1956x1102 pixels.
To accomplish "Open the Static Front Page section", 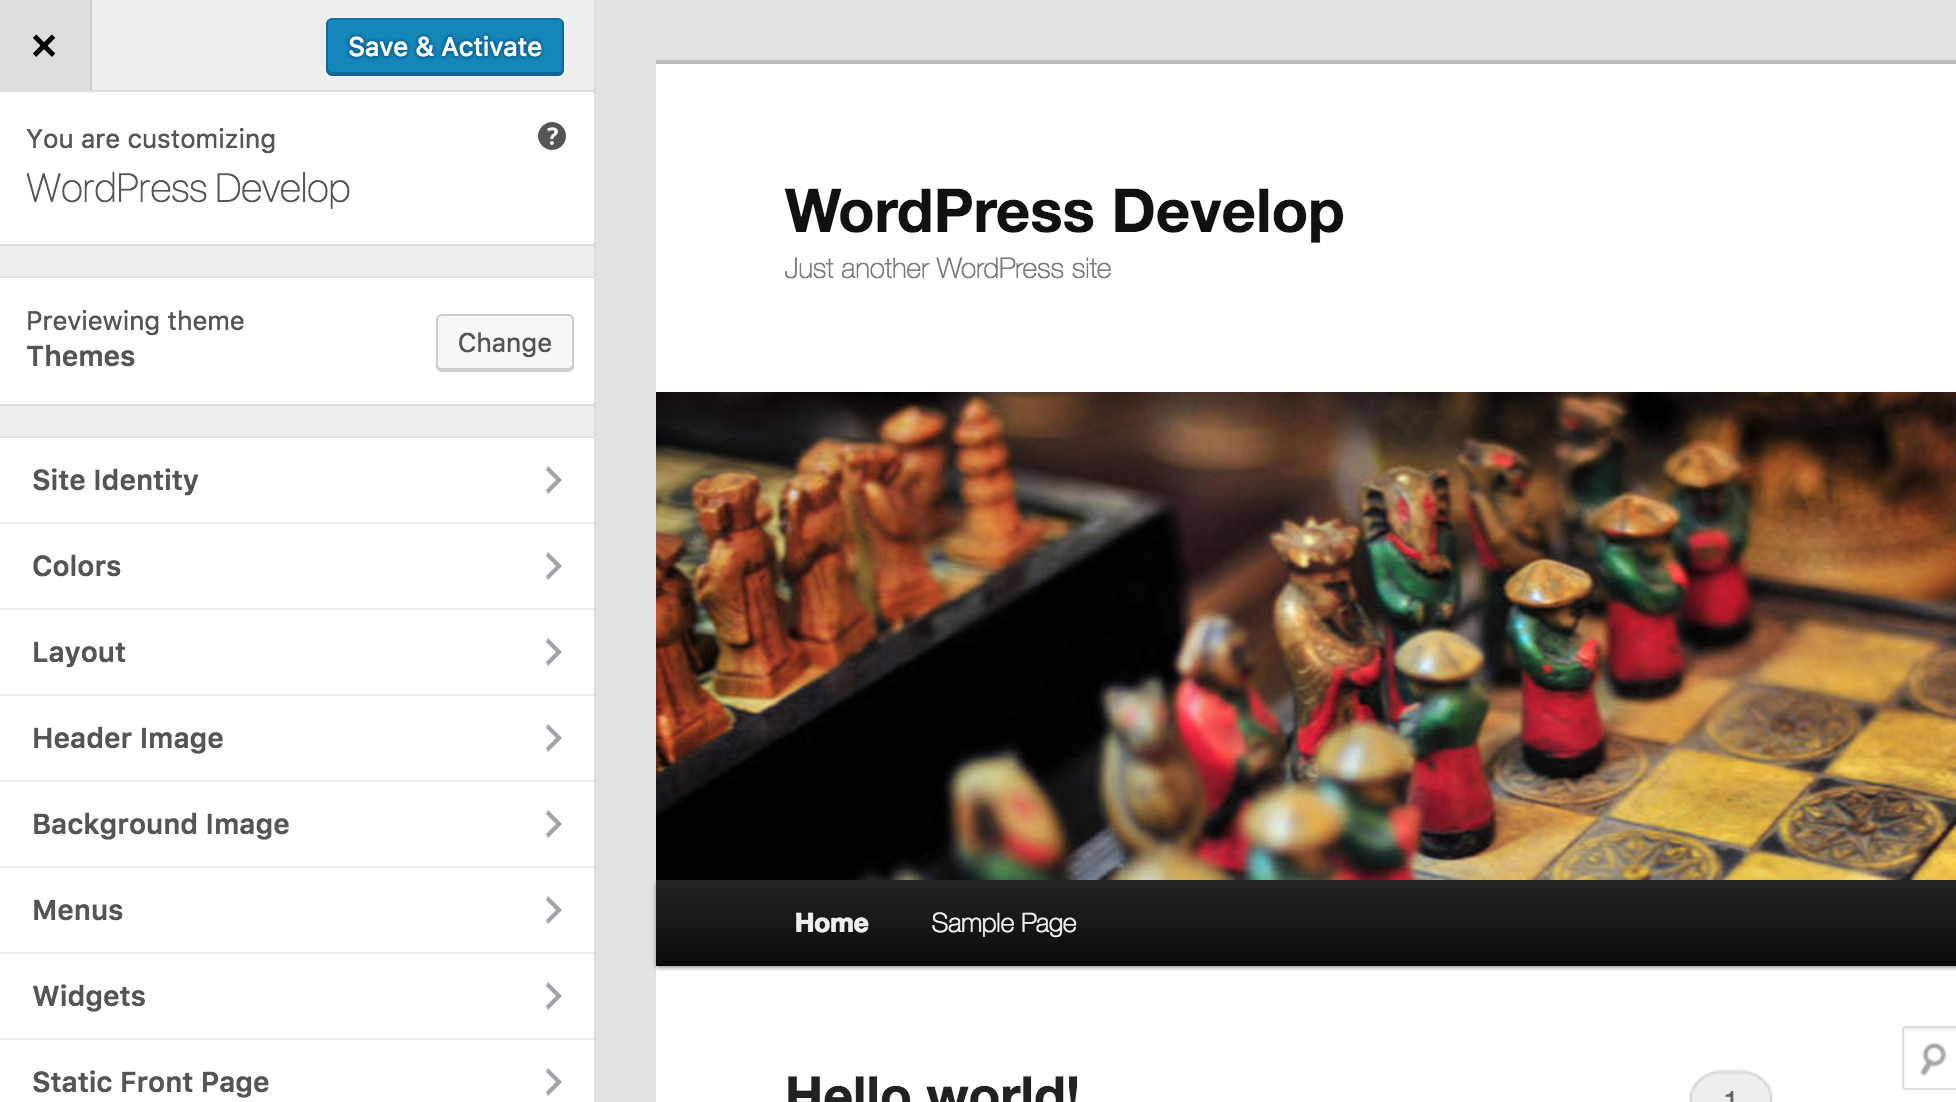I will (x=297, y=1072).
